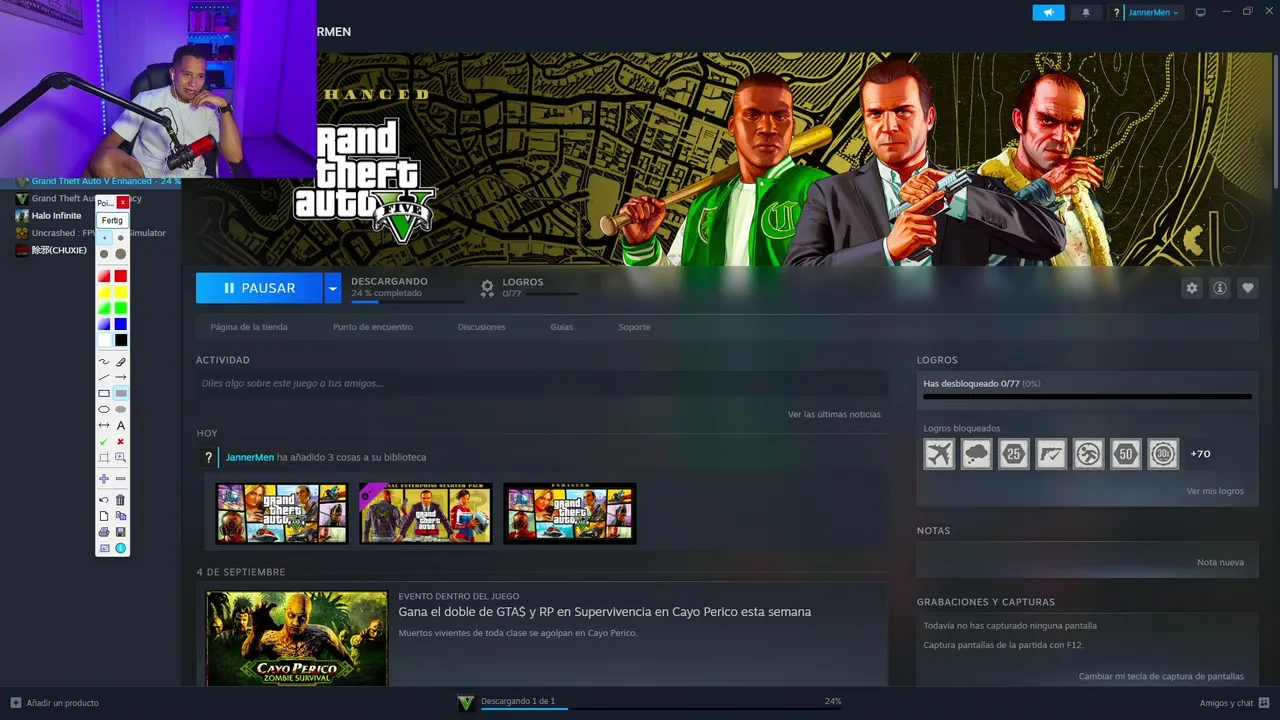This screenshot has width=1280, height=720.
Task: Open Guías tab
Action: coord(562,327)
